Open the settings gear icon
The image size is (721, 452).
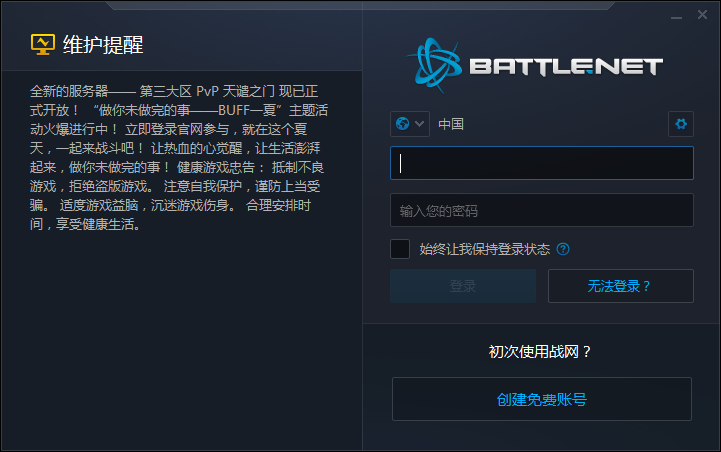tap(681, 124)
